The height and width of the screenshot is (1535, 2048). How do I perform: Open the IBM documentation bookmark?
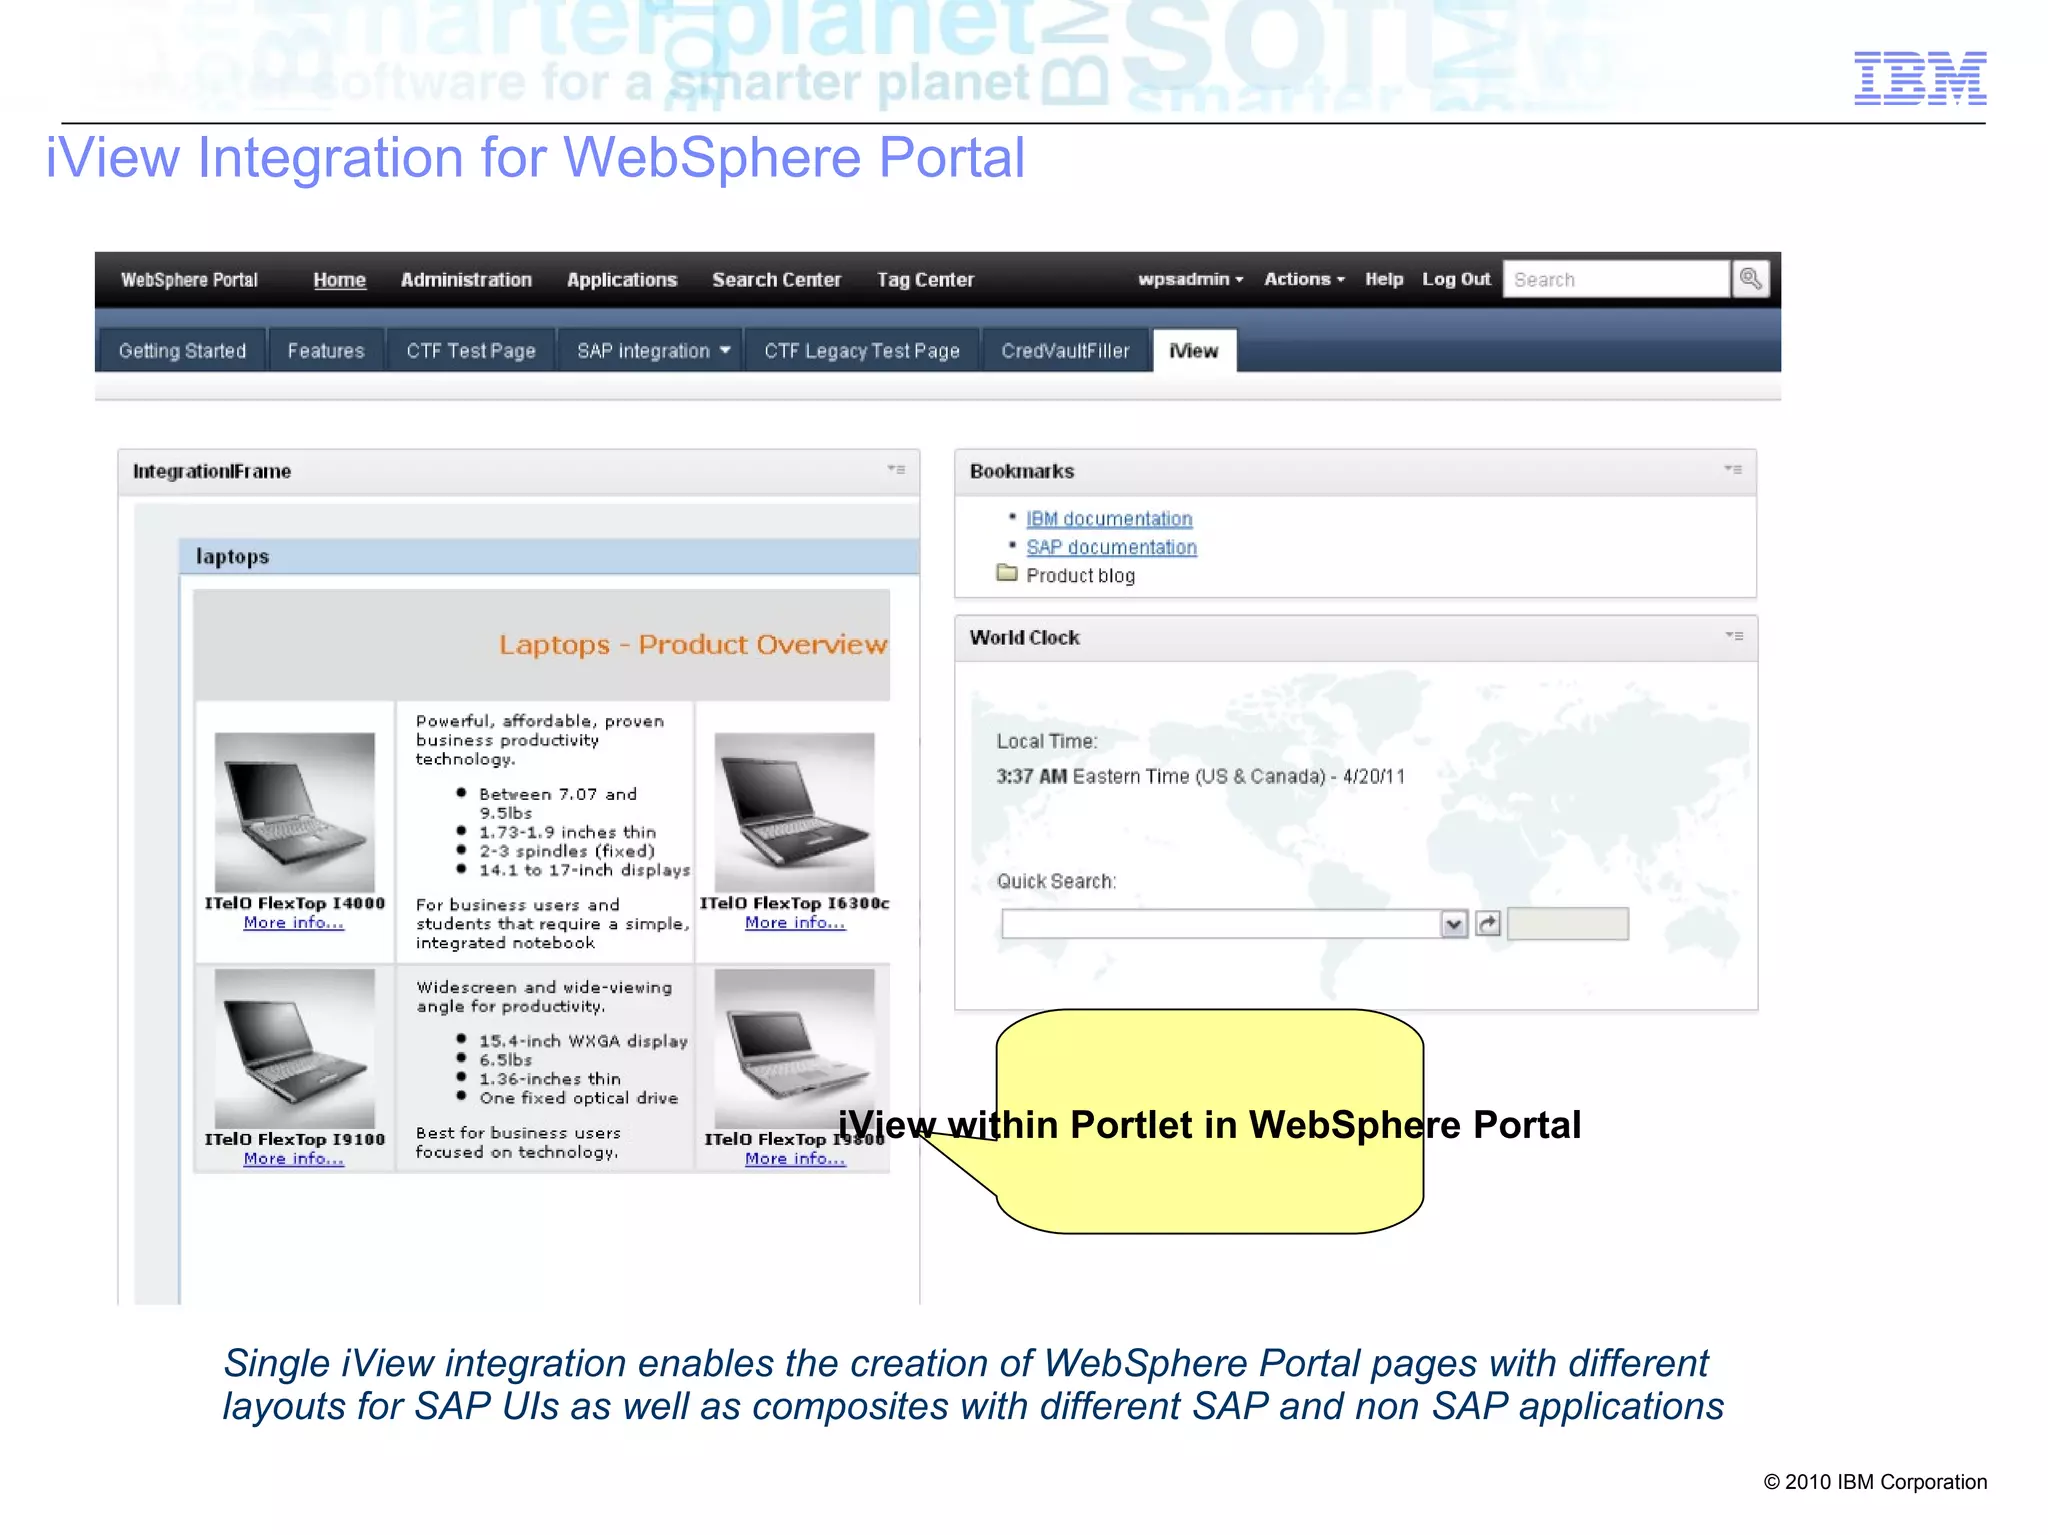pyautogui.click(x=1109, y=519)
